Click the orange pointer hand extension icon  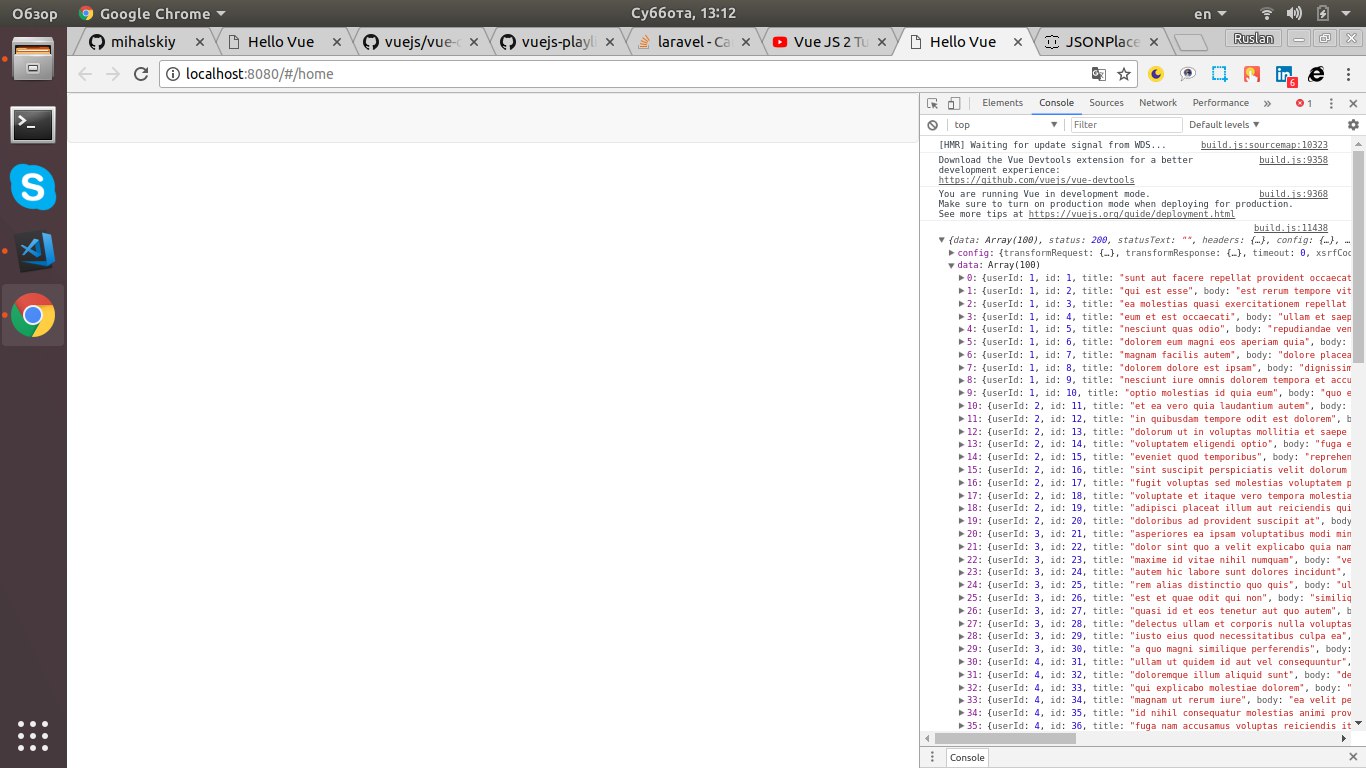click(1251, 74)
